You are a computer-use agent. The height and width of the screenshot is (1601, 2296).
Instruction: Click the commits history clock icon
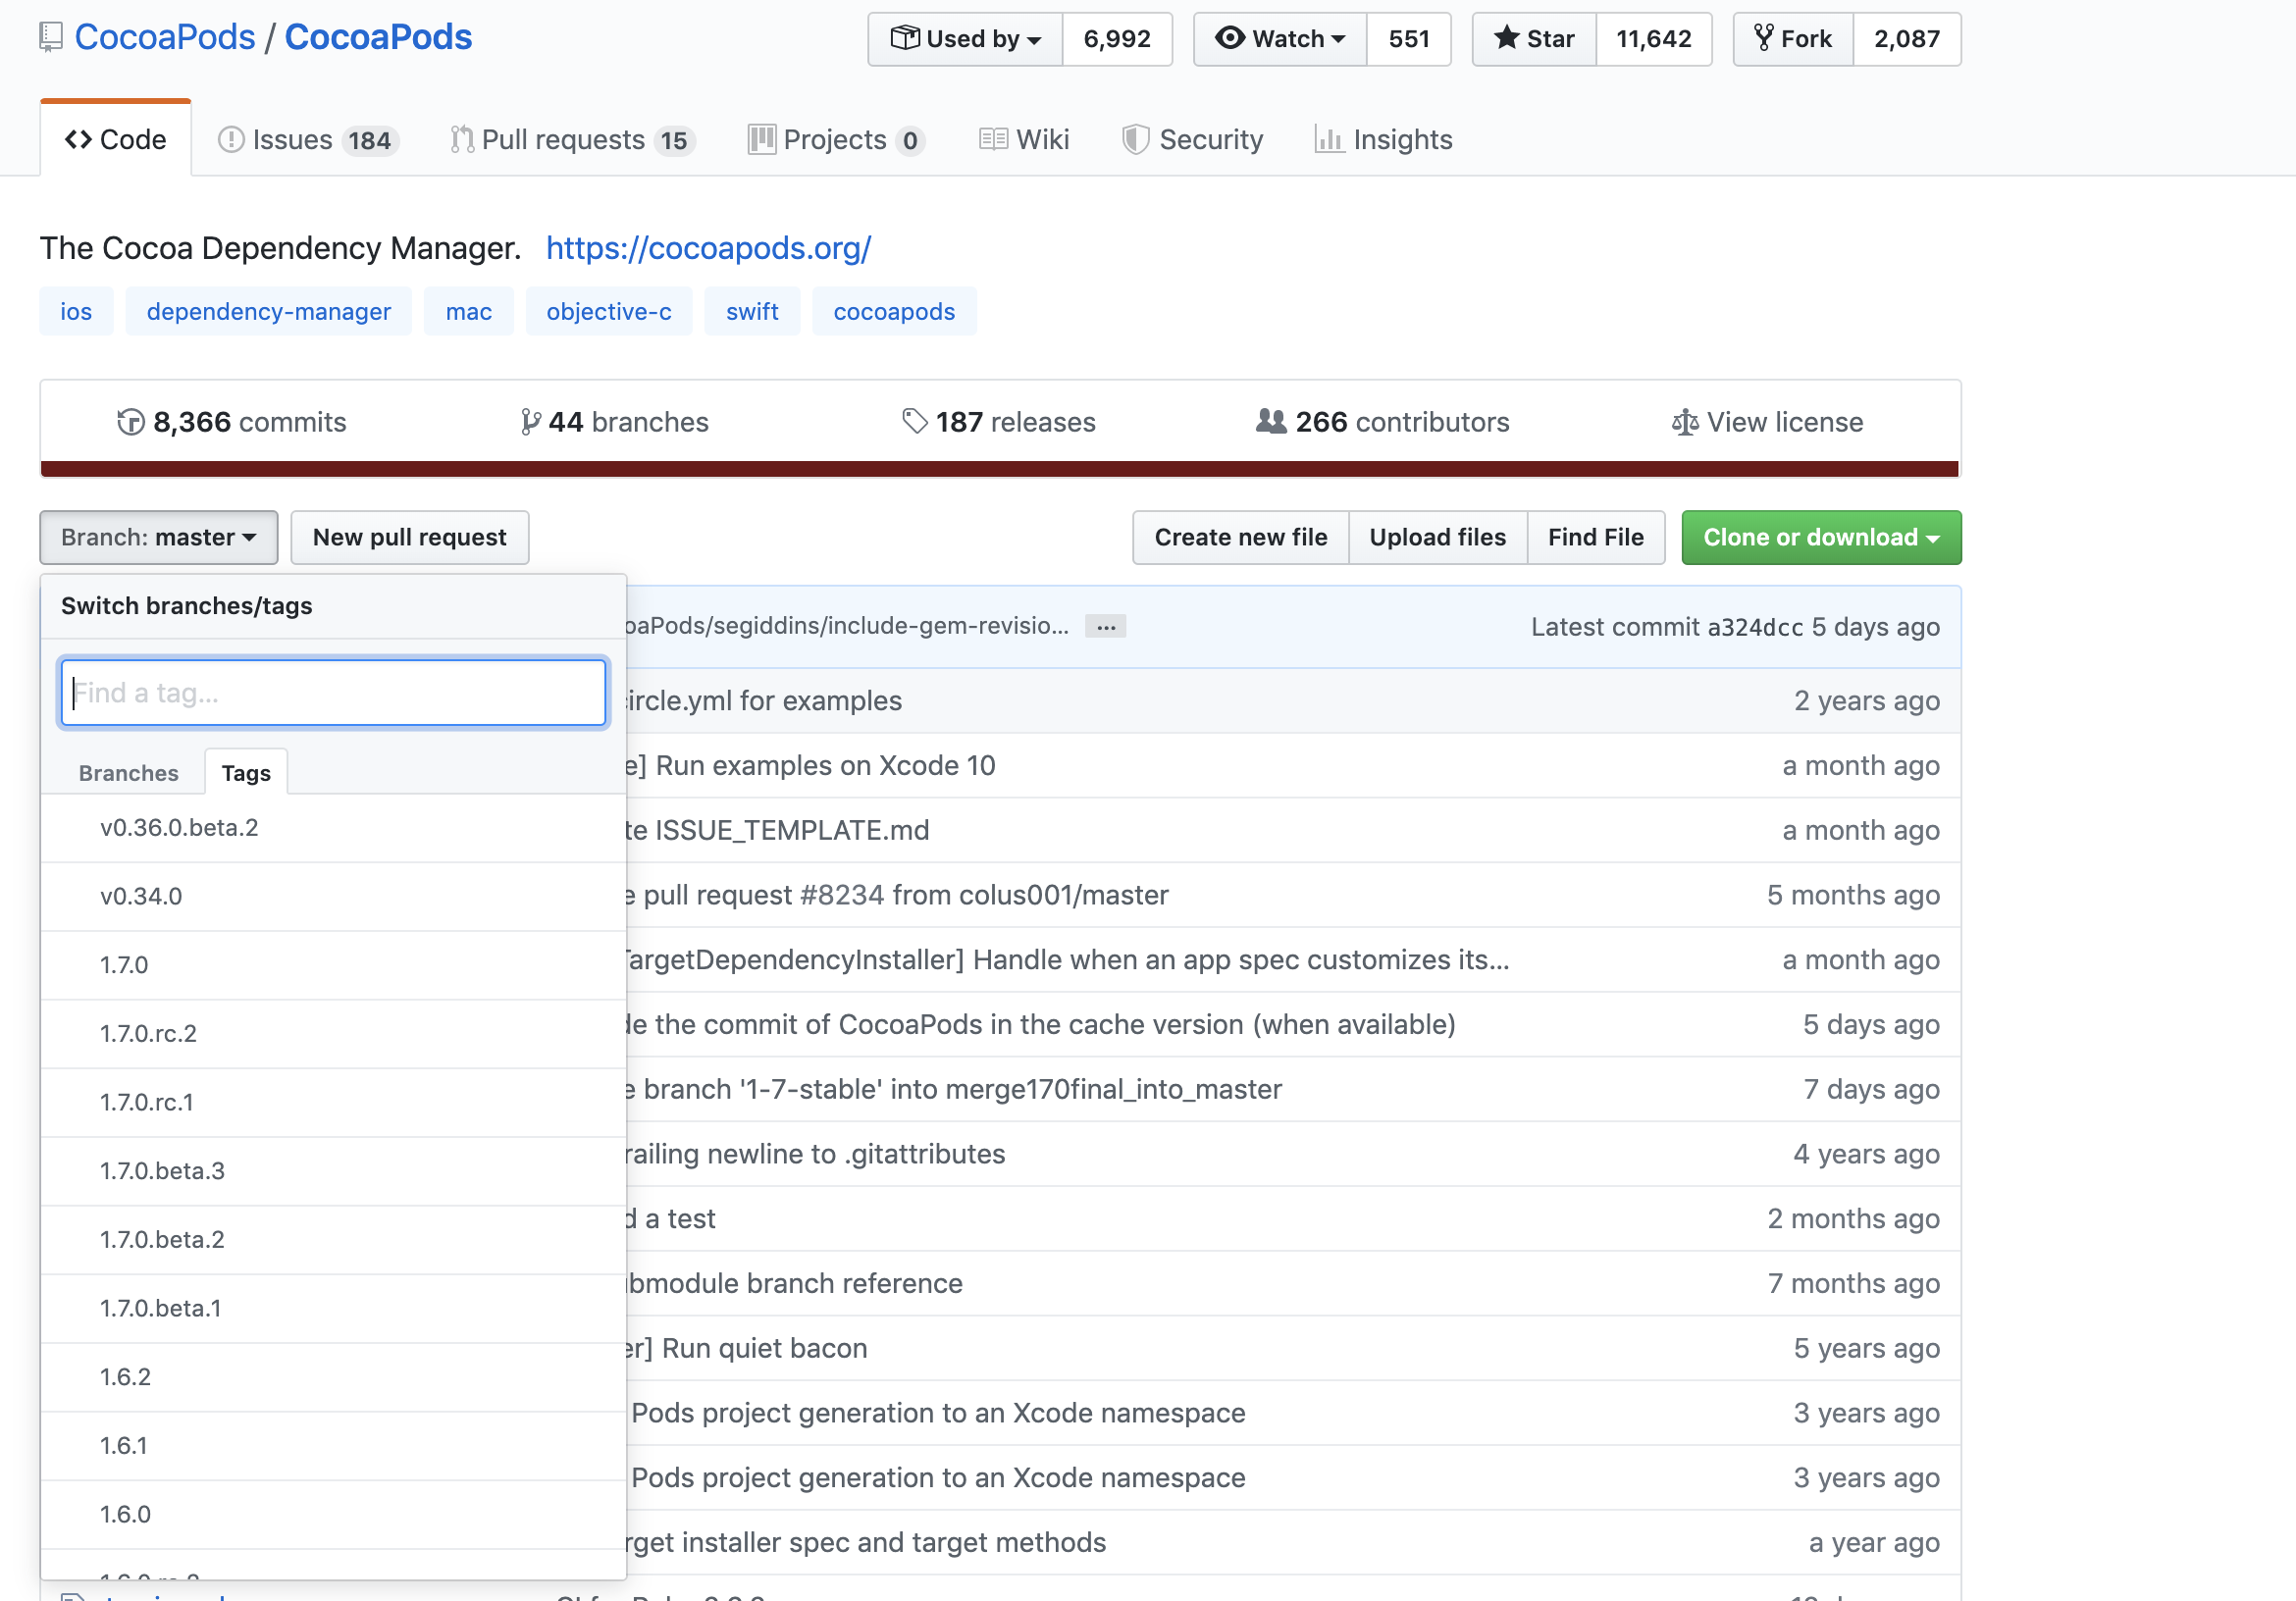click(x=130, y=422)
